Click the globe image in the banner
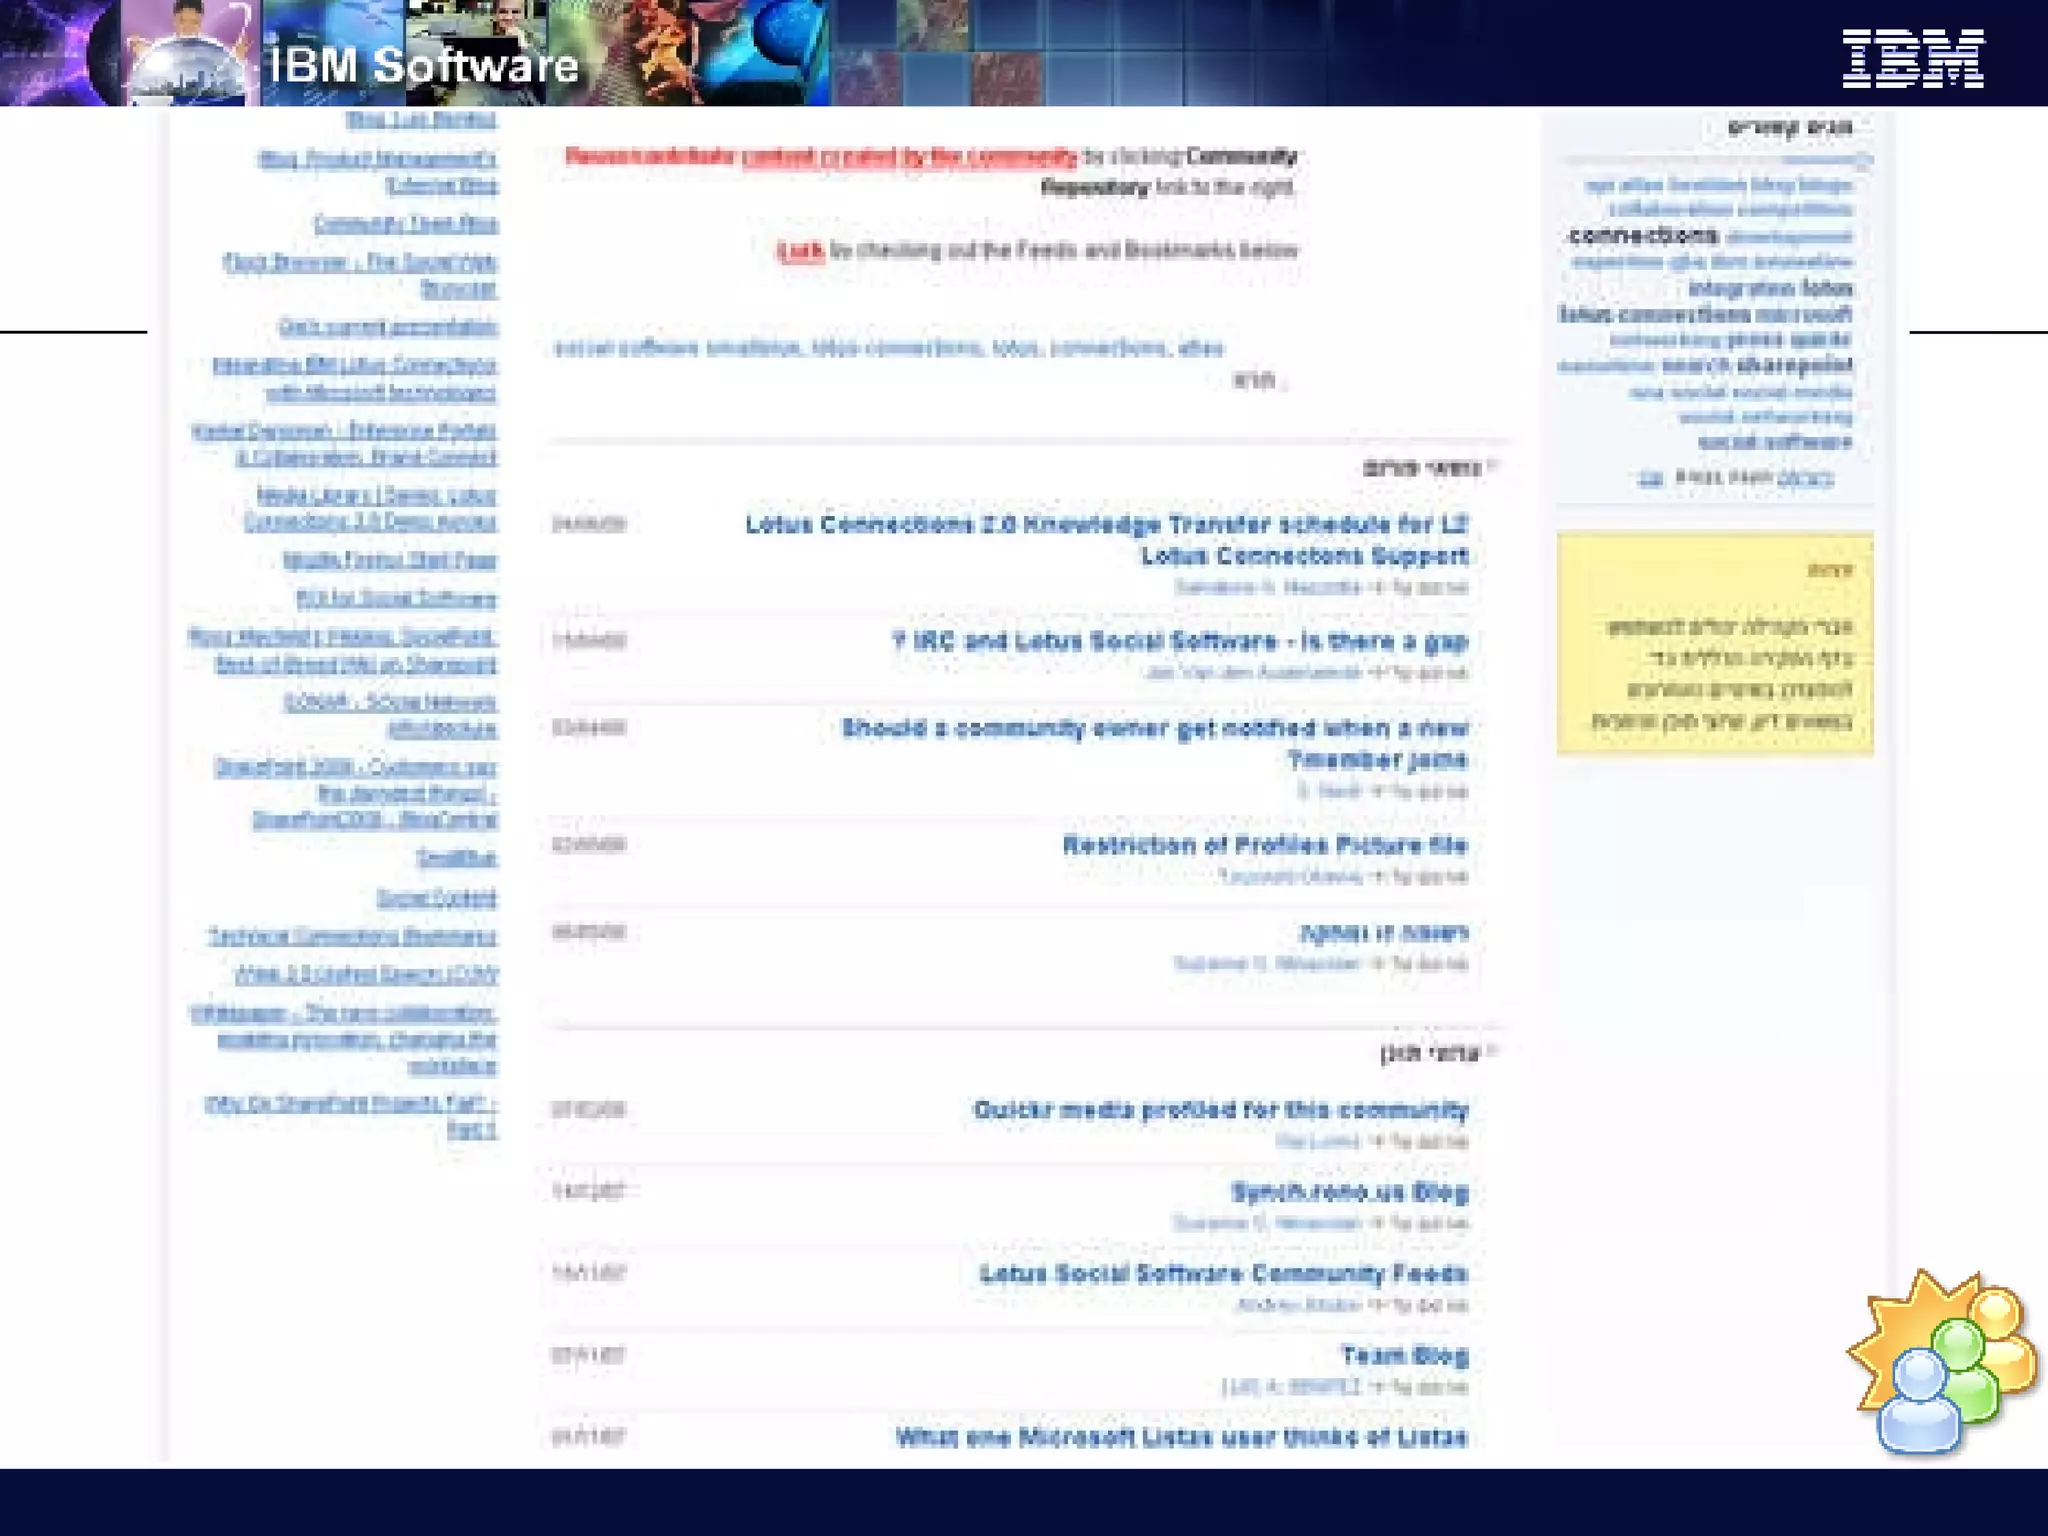The width and height of the screenshot is (2048, 1536). pyautogui.click(x=187, y=70)
